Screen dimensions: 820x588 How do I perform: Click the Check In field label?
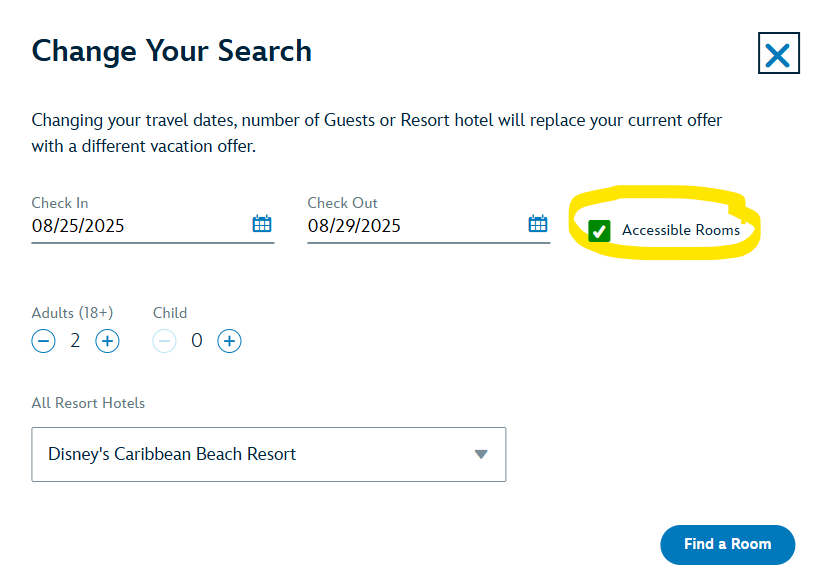(60, 203)
